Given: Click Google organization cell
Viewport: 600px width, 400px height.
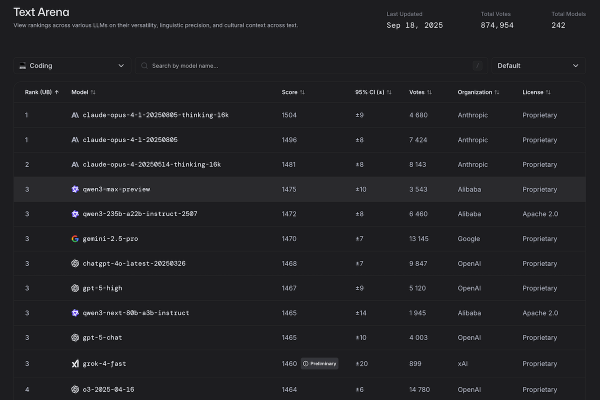Looking at the screenshot, I should 469,239.
